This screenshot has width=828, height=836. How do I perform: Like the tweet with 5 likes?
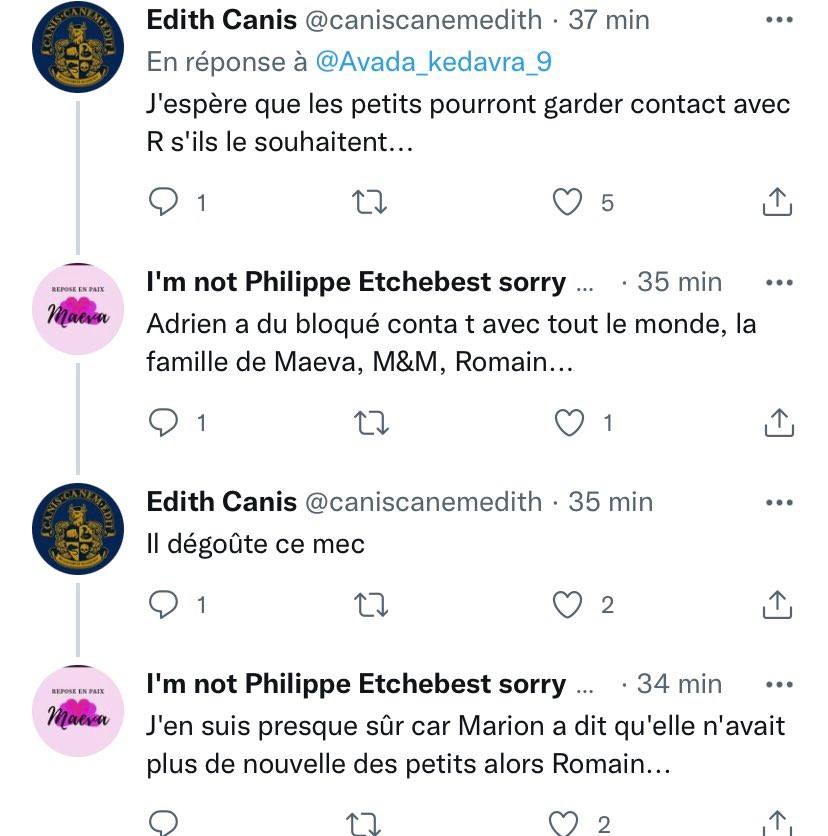(x=568, y=203)
